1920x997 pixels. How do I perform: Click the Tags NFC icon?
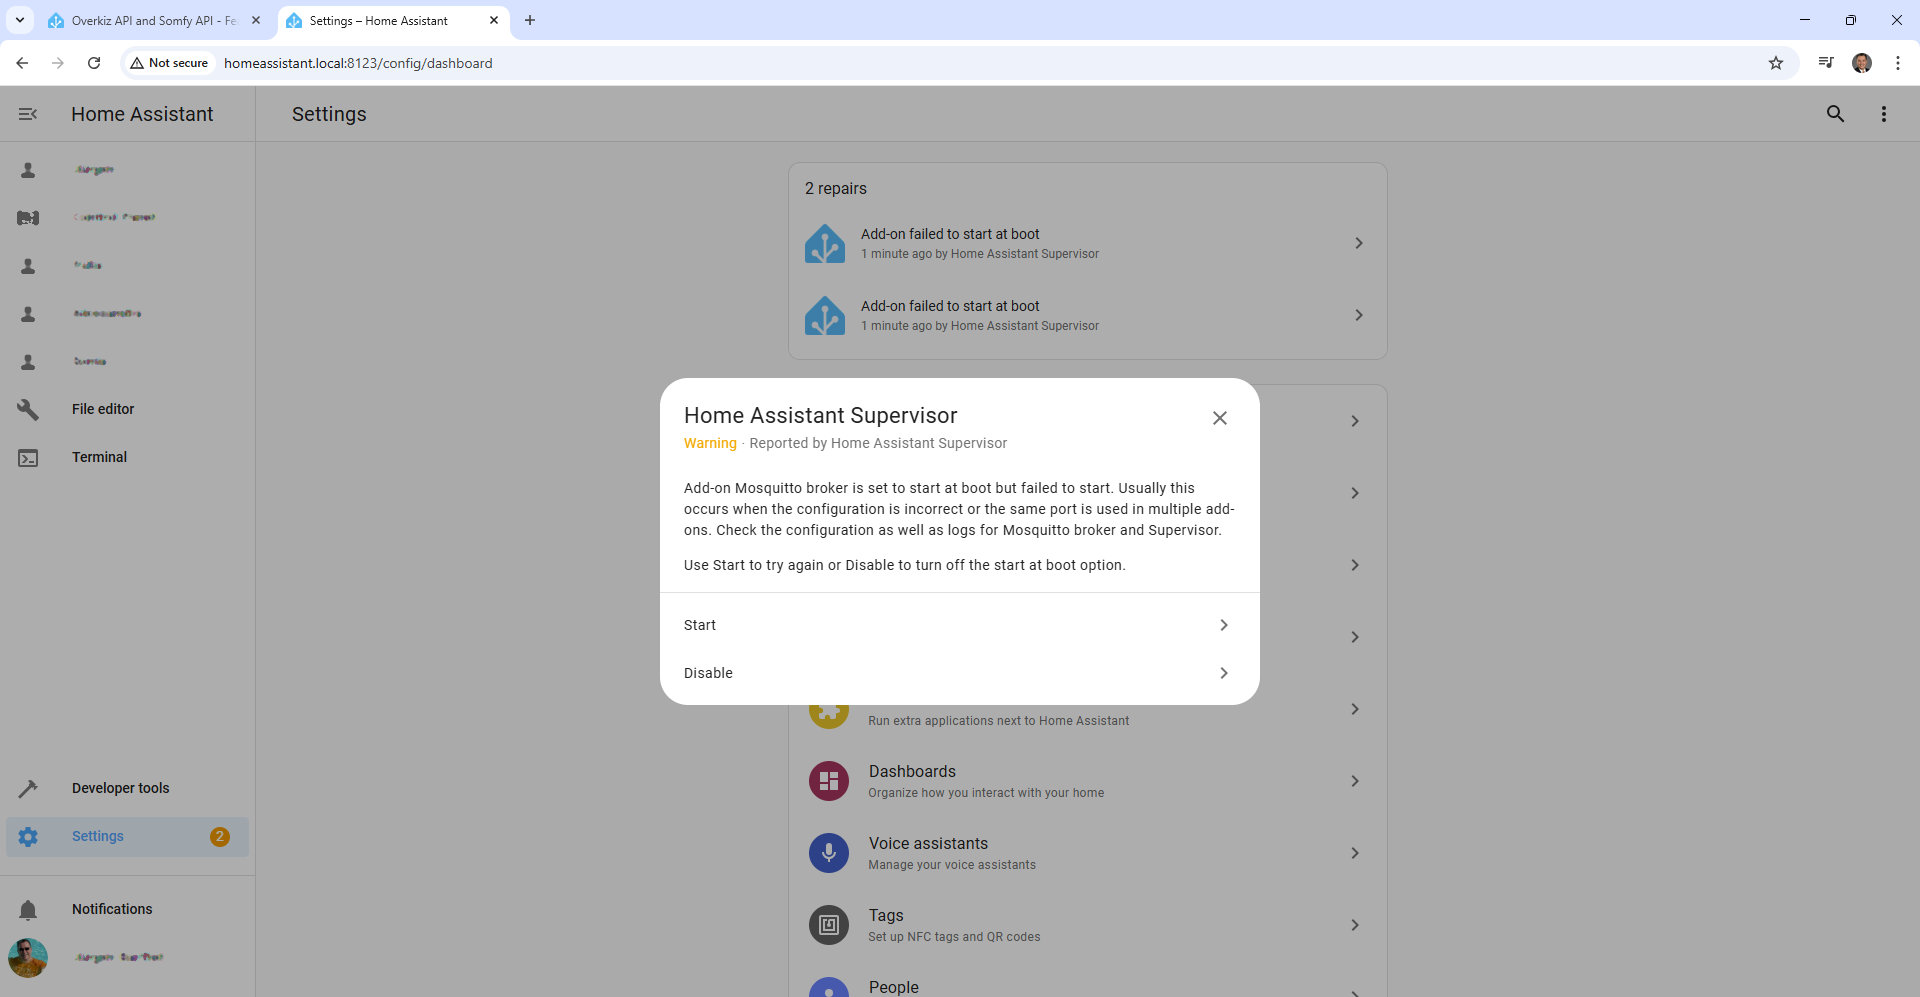pos(828,925)
